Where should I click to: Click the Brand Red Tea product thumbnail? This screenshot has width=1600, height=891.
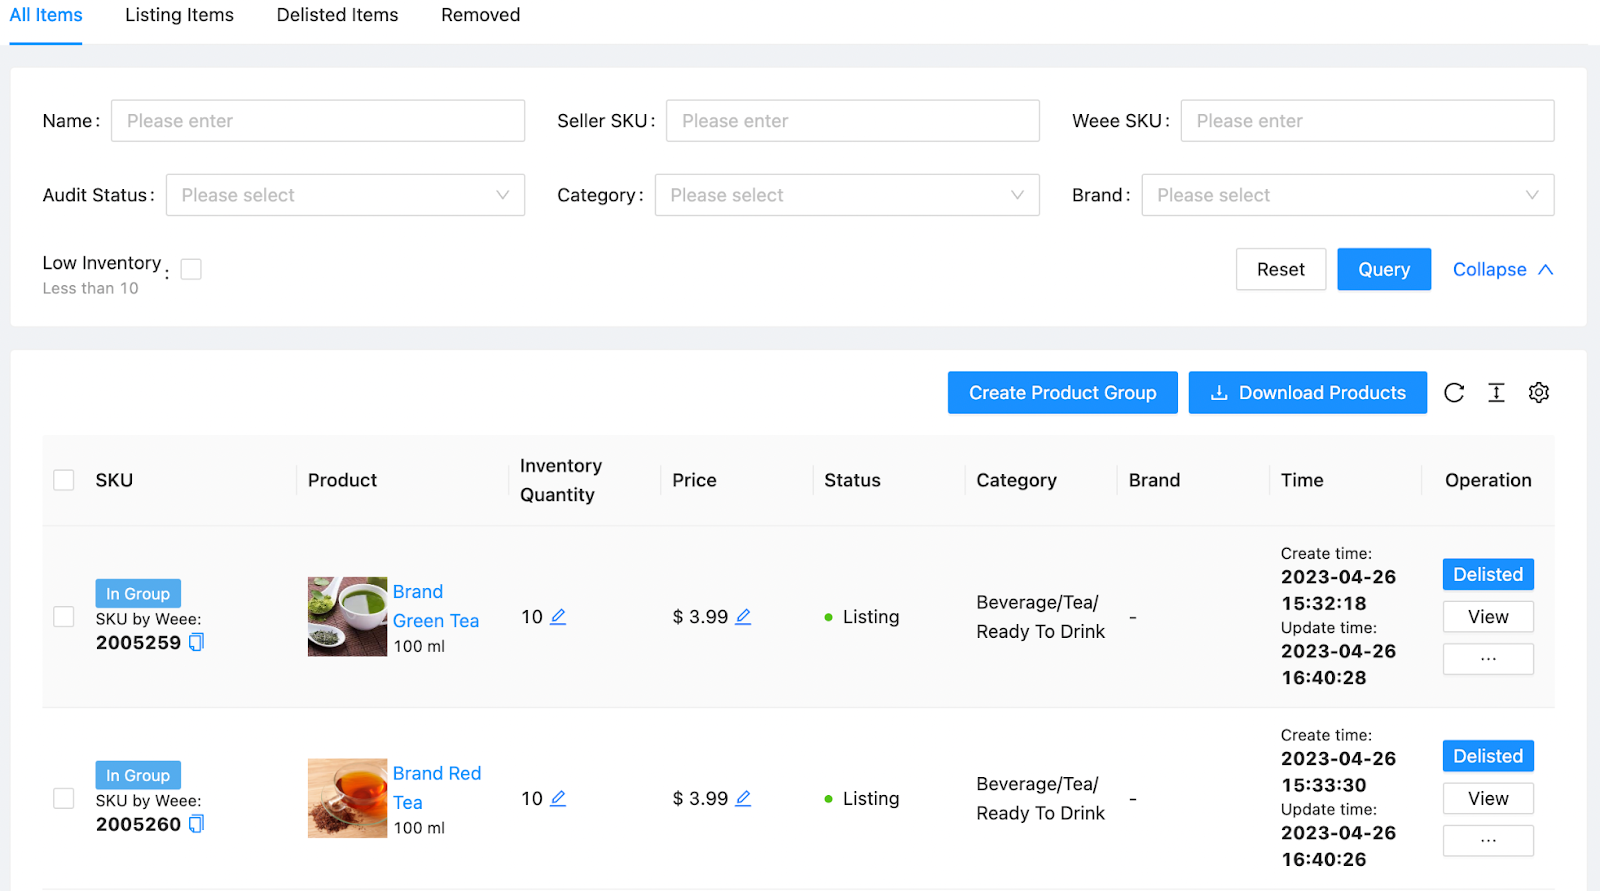click(347, 798)
